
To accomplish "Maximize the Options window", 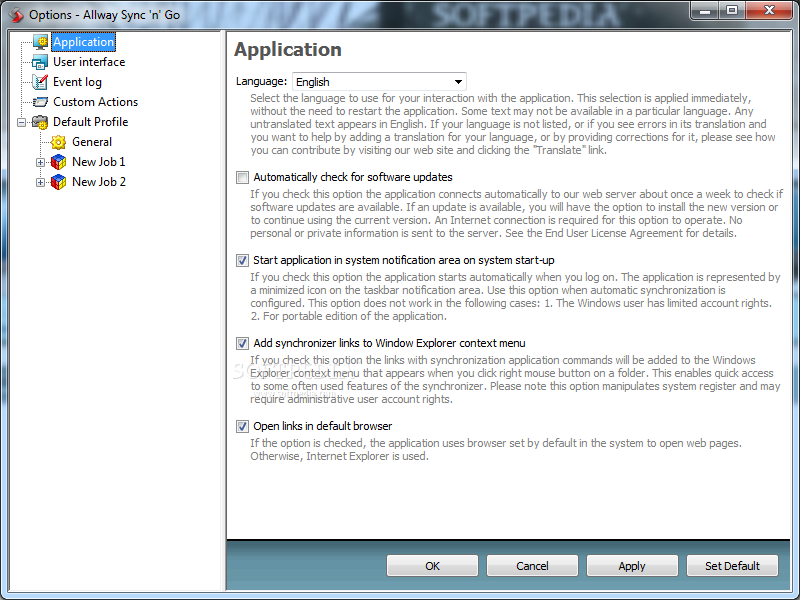I will [732, 11].
